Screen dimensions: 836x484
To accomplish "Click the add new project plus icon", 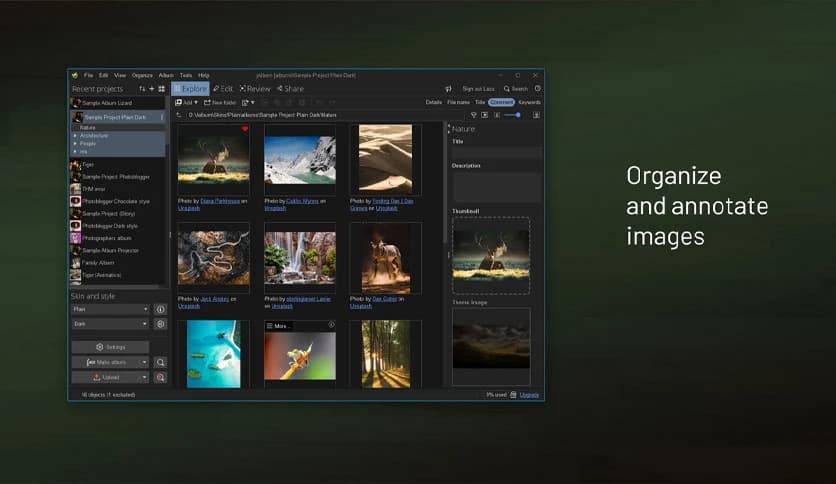I will (x=152, y=89).
